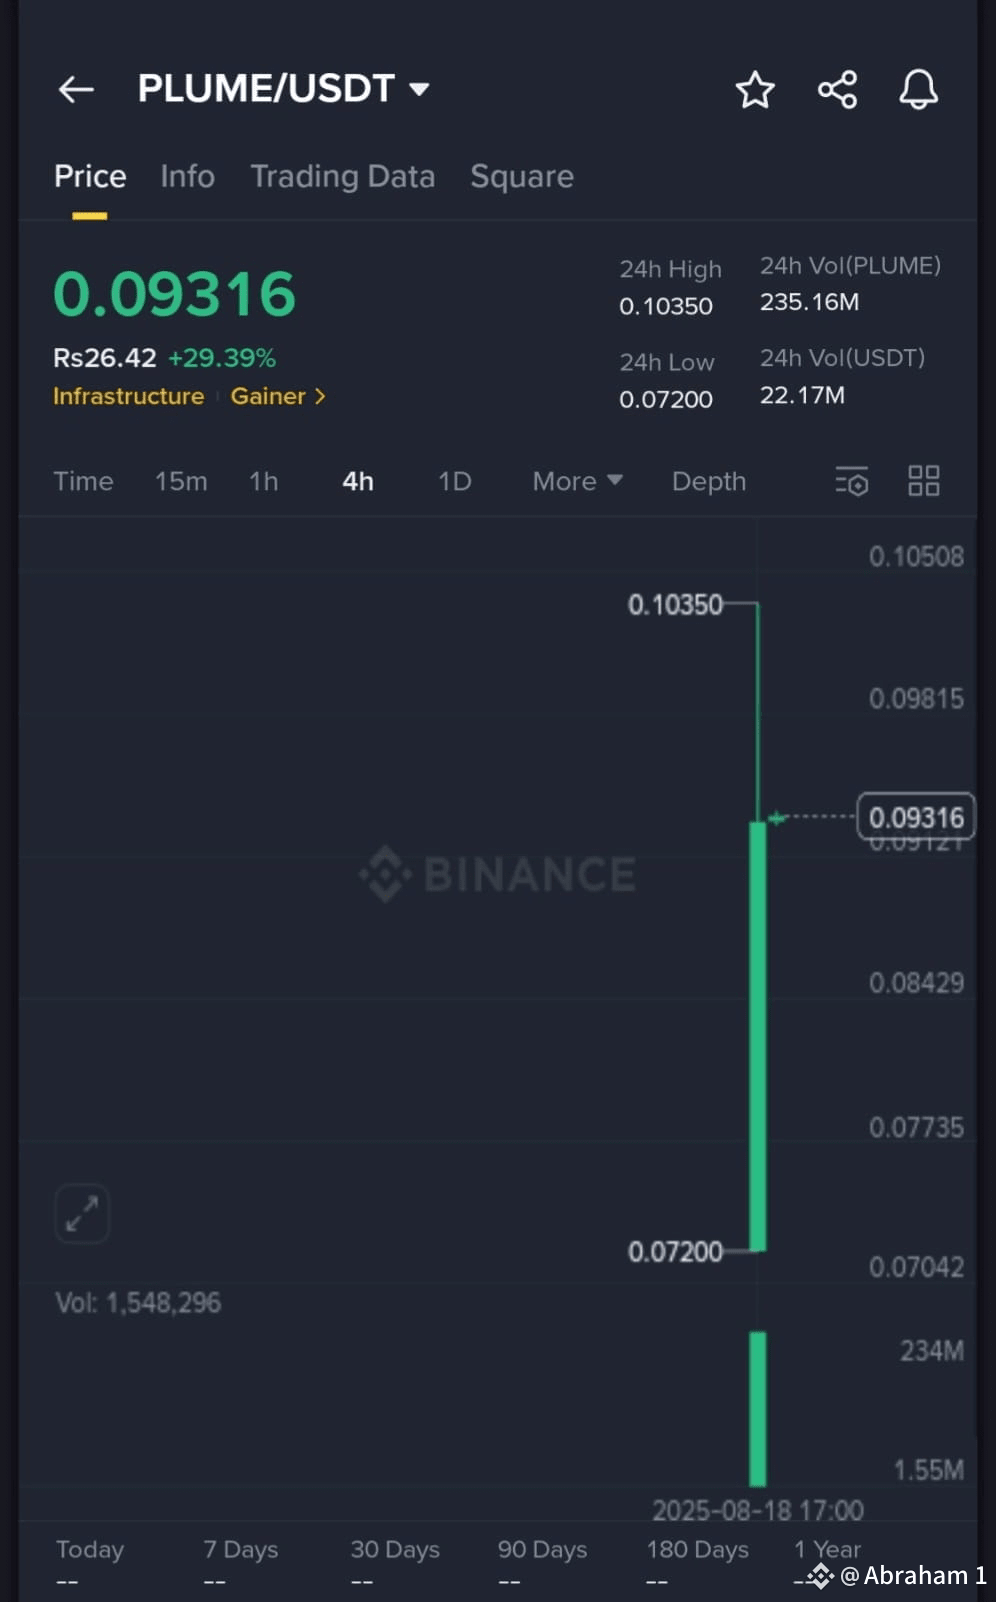Viewport: 996px width, 1602px height.
Task: Open chart indicator settings icon
Action: [851, 481]
